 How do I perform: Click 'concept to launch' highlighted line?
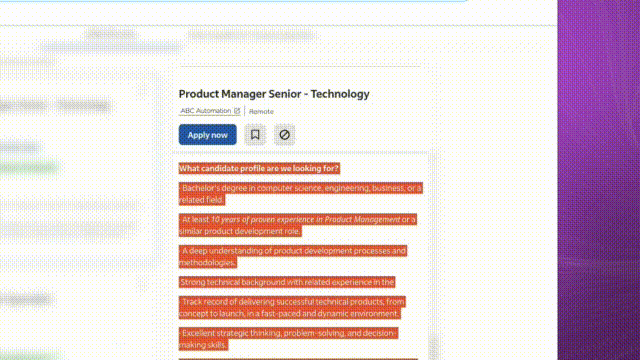pos(290,313)
